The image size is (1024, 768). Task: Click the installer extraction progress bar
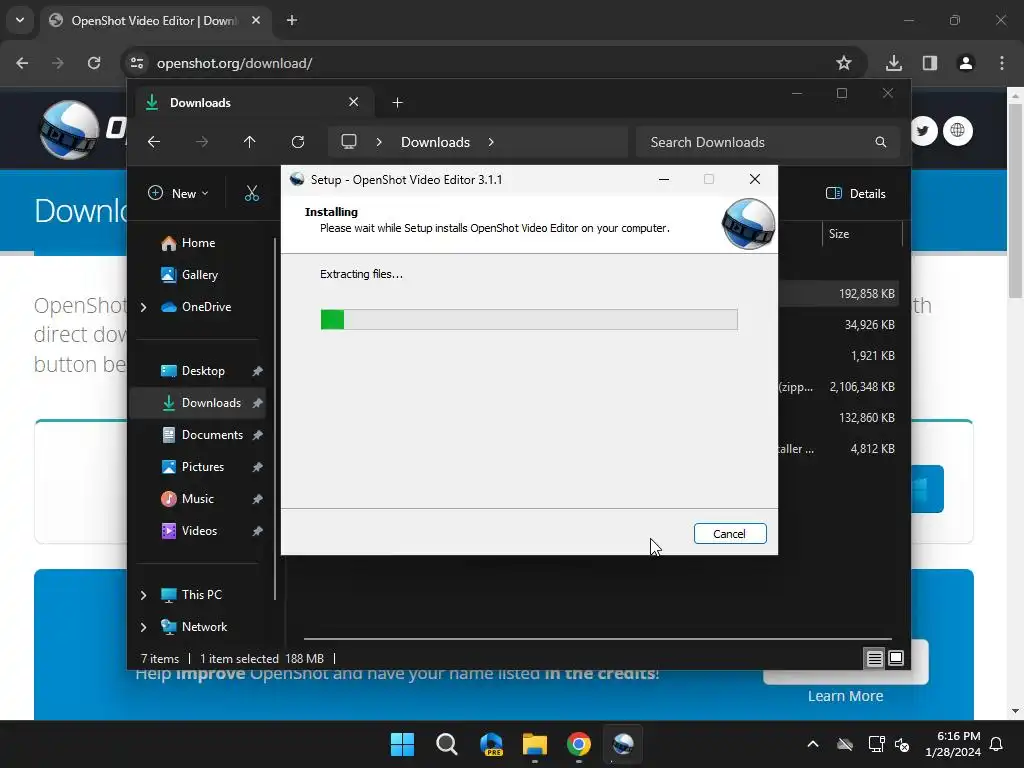point(529,319)
